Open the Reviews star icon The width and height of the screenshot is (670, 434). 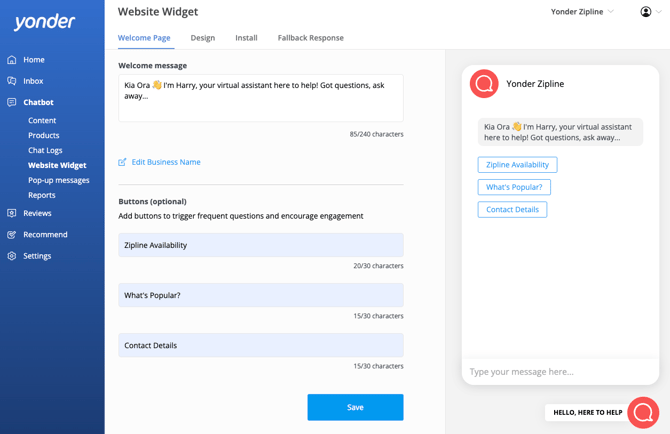click(12, 213)
